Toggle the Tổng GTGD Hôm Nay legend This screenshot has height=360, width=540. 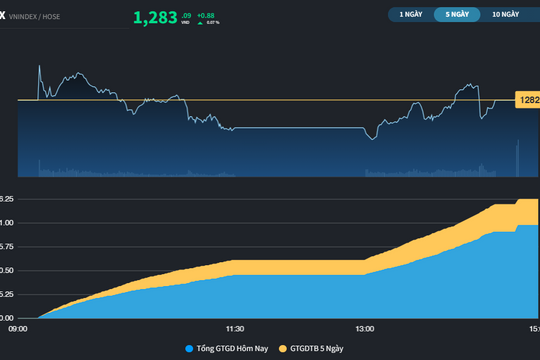coord(227,349)
